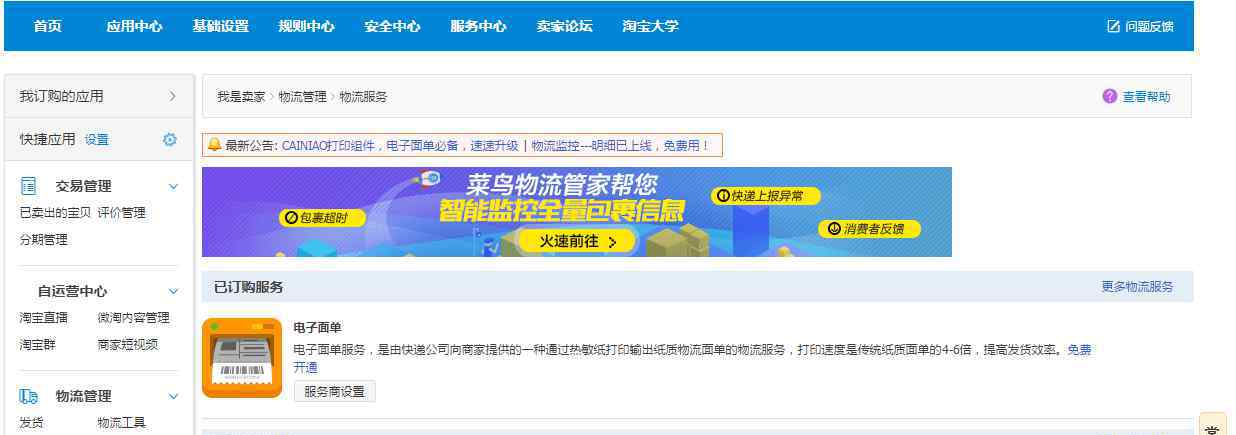Viewport: 1236px width, 435px height.
Task: Click 我是卖家 breadcrumb
Action: click(x=241, y=97)
